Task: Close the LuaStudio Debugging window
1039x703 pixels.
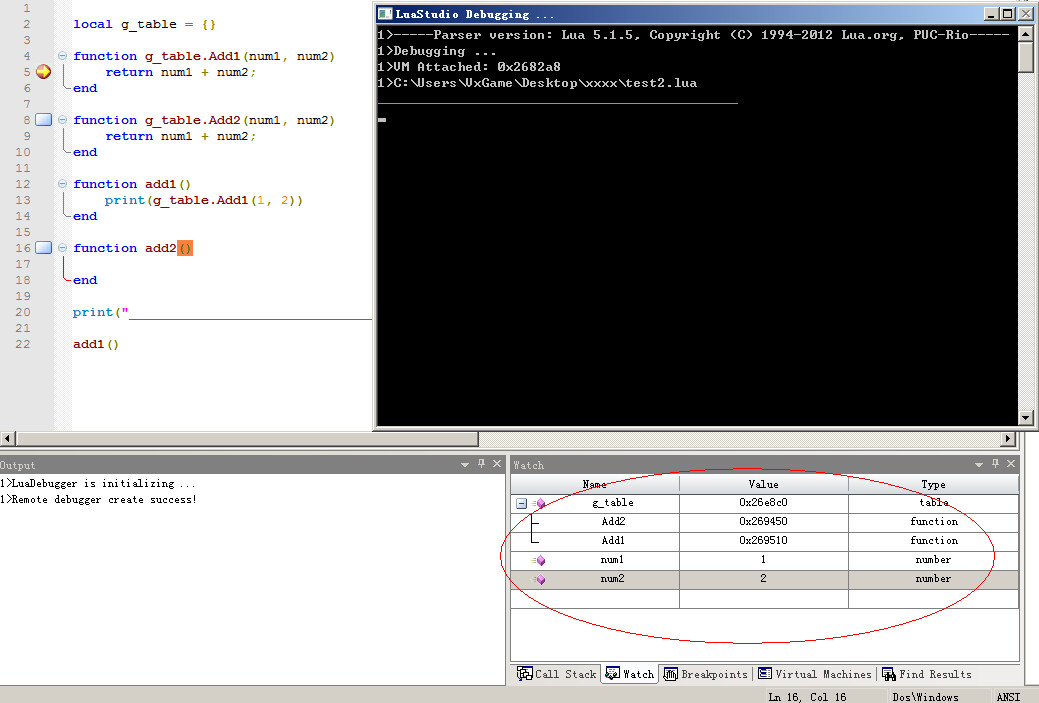Action: (x=1025, y=14)
